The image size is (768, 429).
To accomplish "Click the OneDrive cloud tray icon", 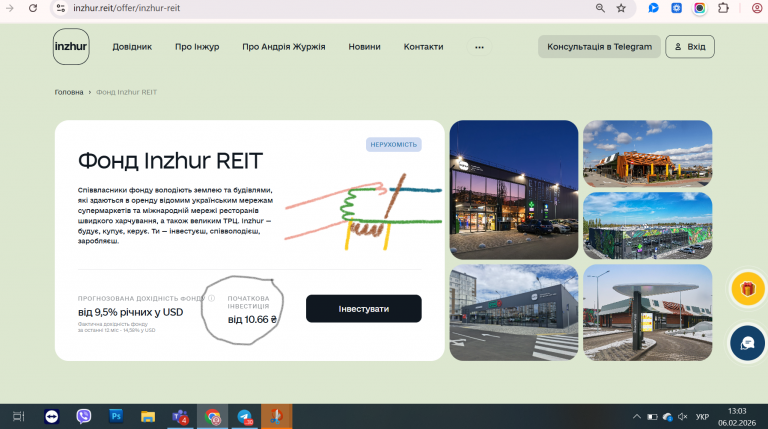I will [667, 417].
